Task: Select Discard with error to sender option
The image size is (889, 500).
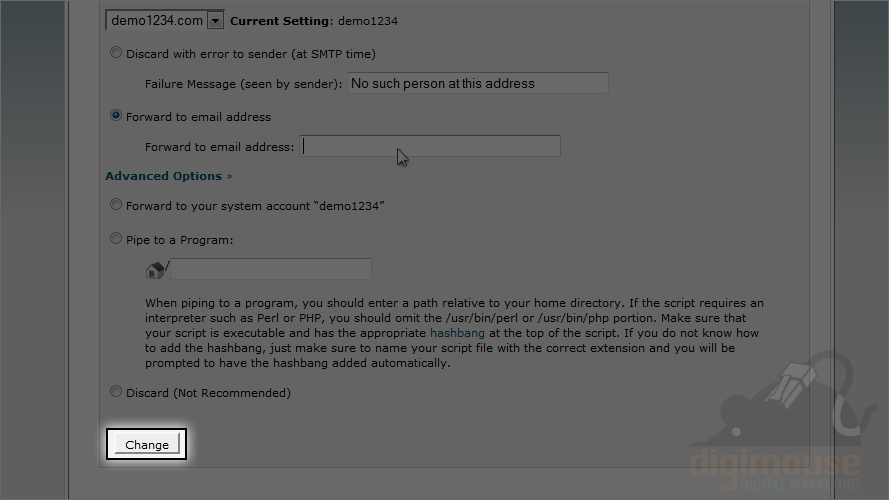Action: 116,53
